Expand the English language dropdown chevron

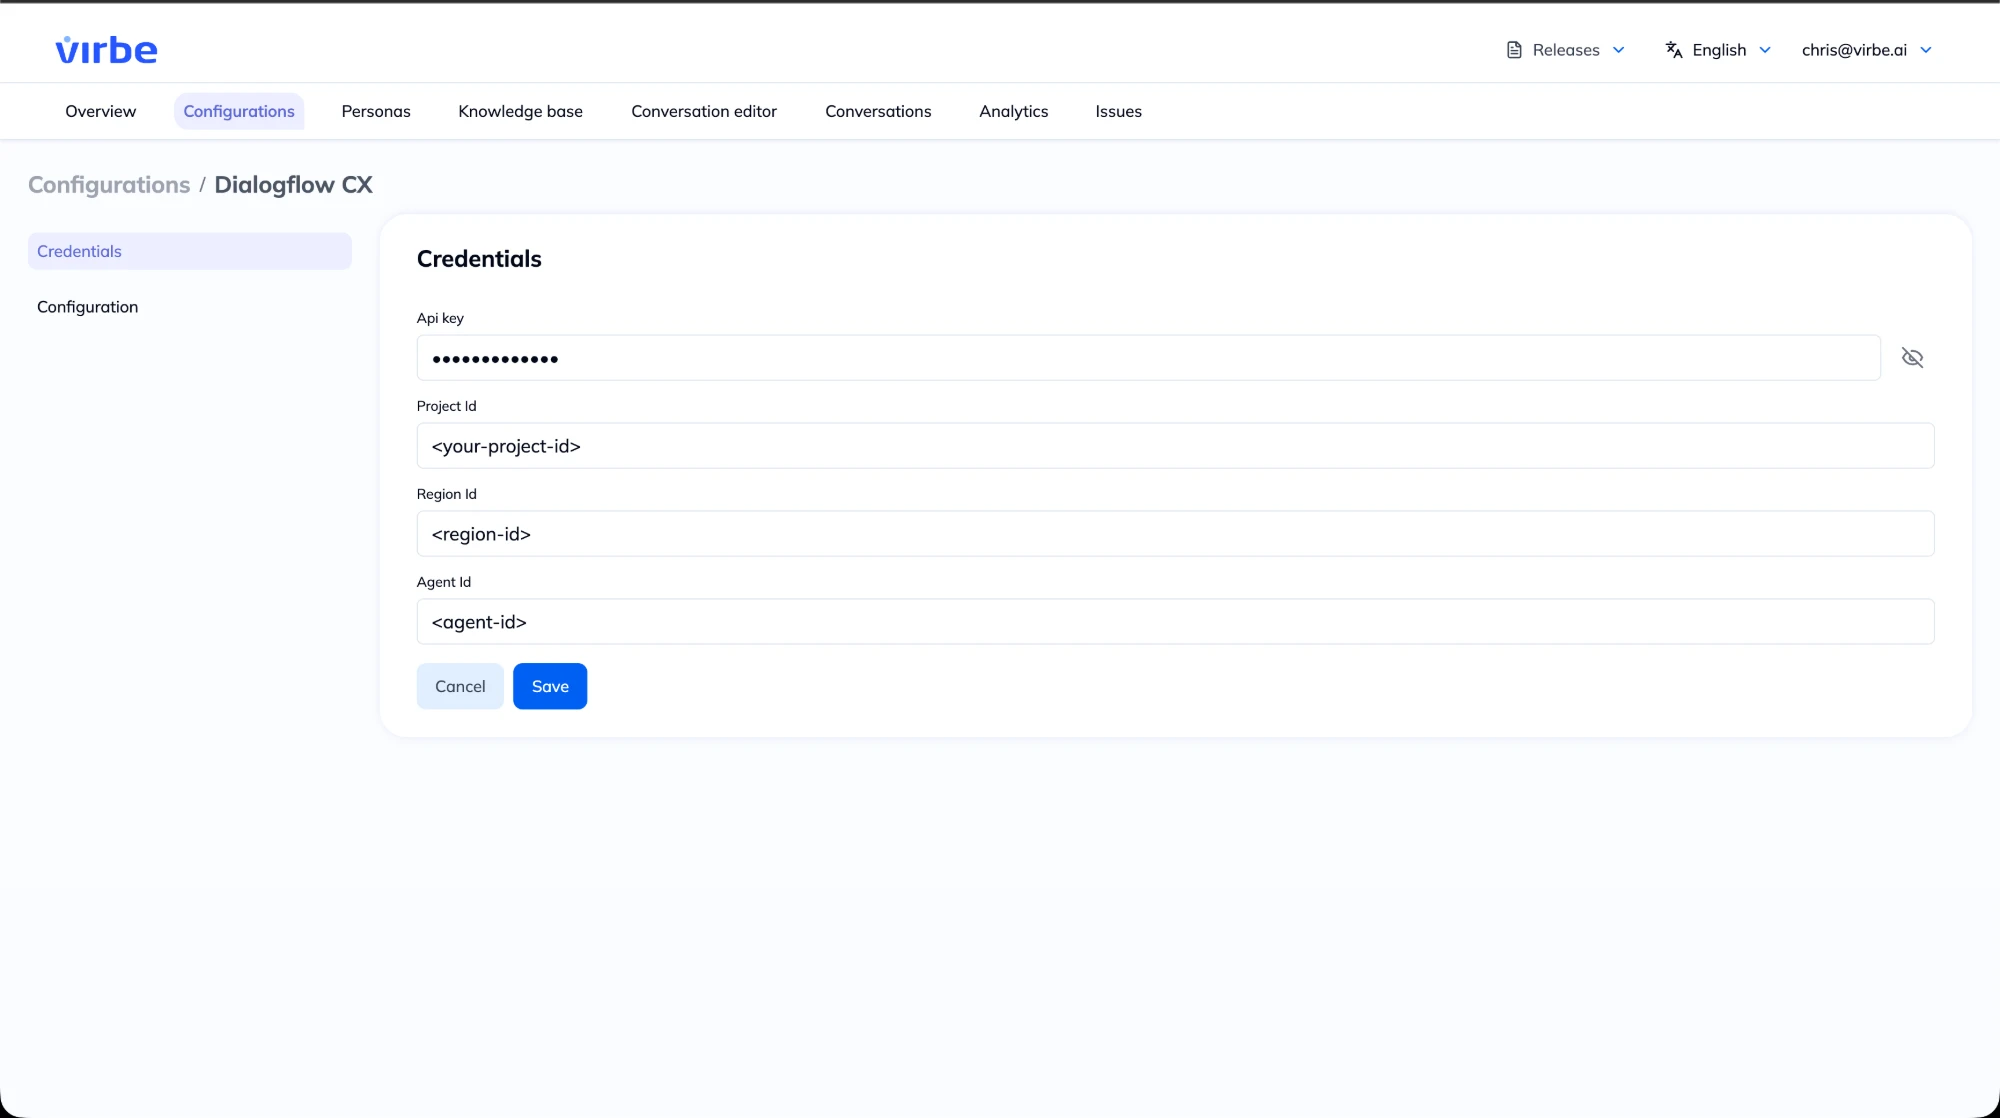[1765, 50]
